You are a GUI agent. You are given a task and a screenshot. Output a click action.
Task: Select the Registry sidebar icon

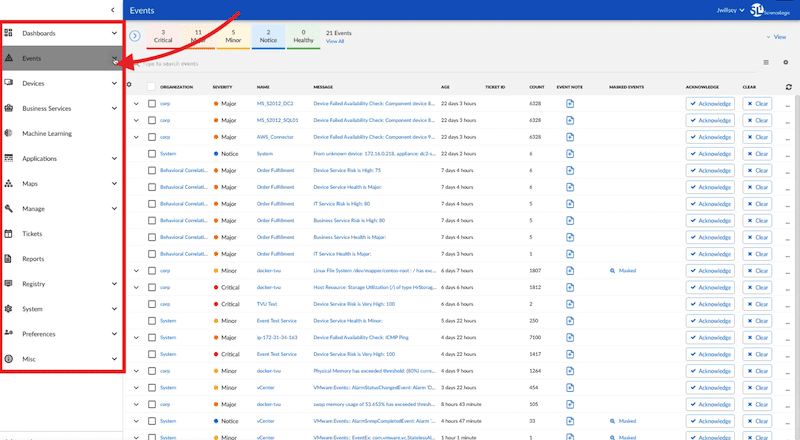(8, 283)
